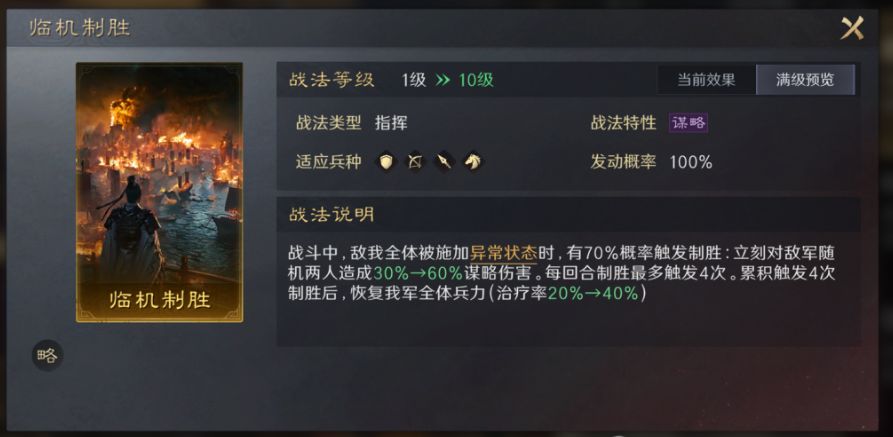Image resolution: width=893 pixels, height=437 pixels.
Task: Click the 临机制胜 title at top left
Action: click(x=80, y=28)
